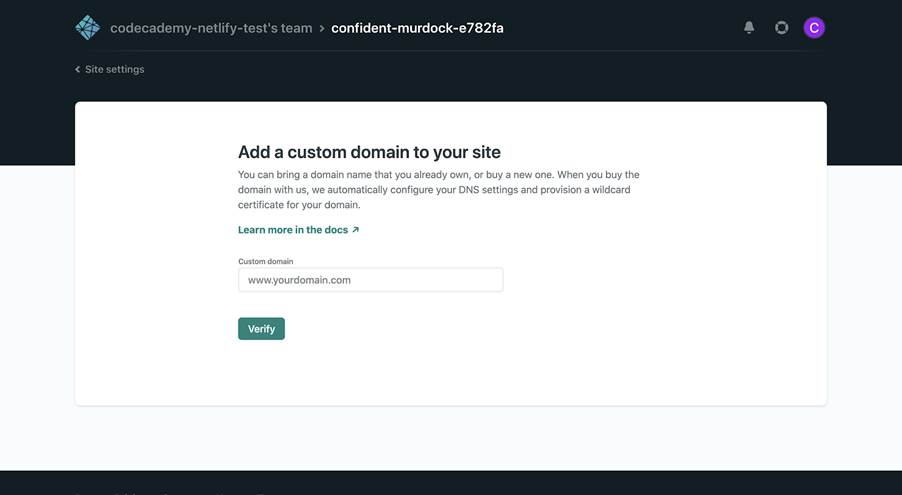
Task: Go to codecademy-netlify-test's team page
Action: pyautogui.click(x=211, y=28)
